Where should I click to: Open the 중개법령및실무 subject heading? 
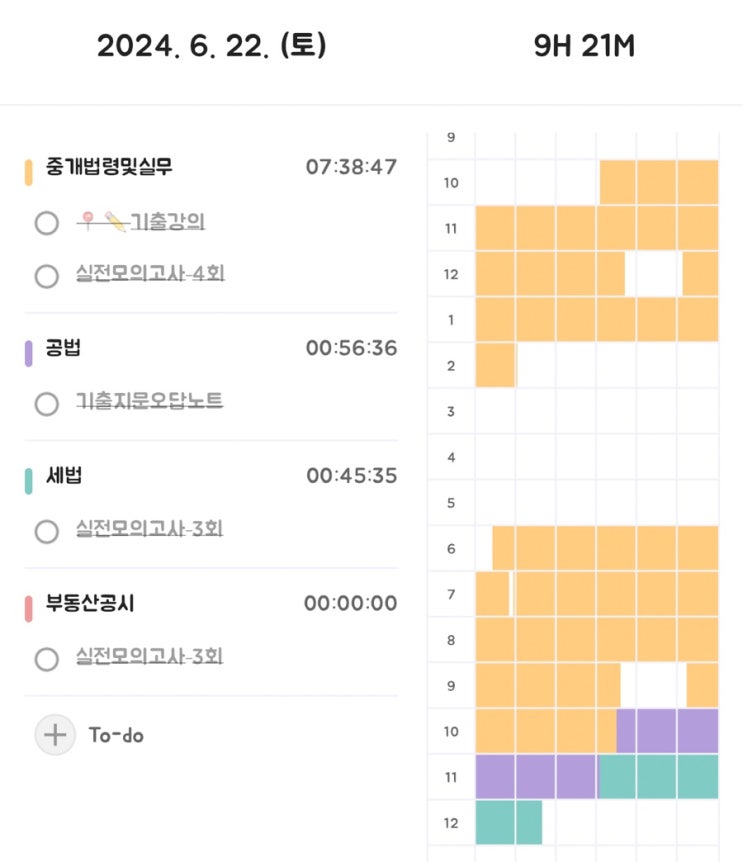(109, 167)
